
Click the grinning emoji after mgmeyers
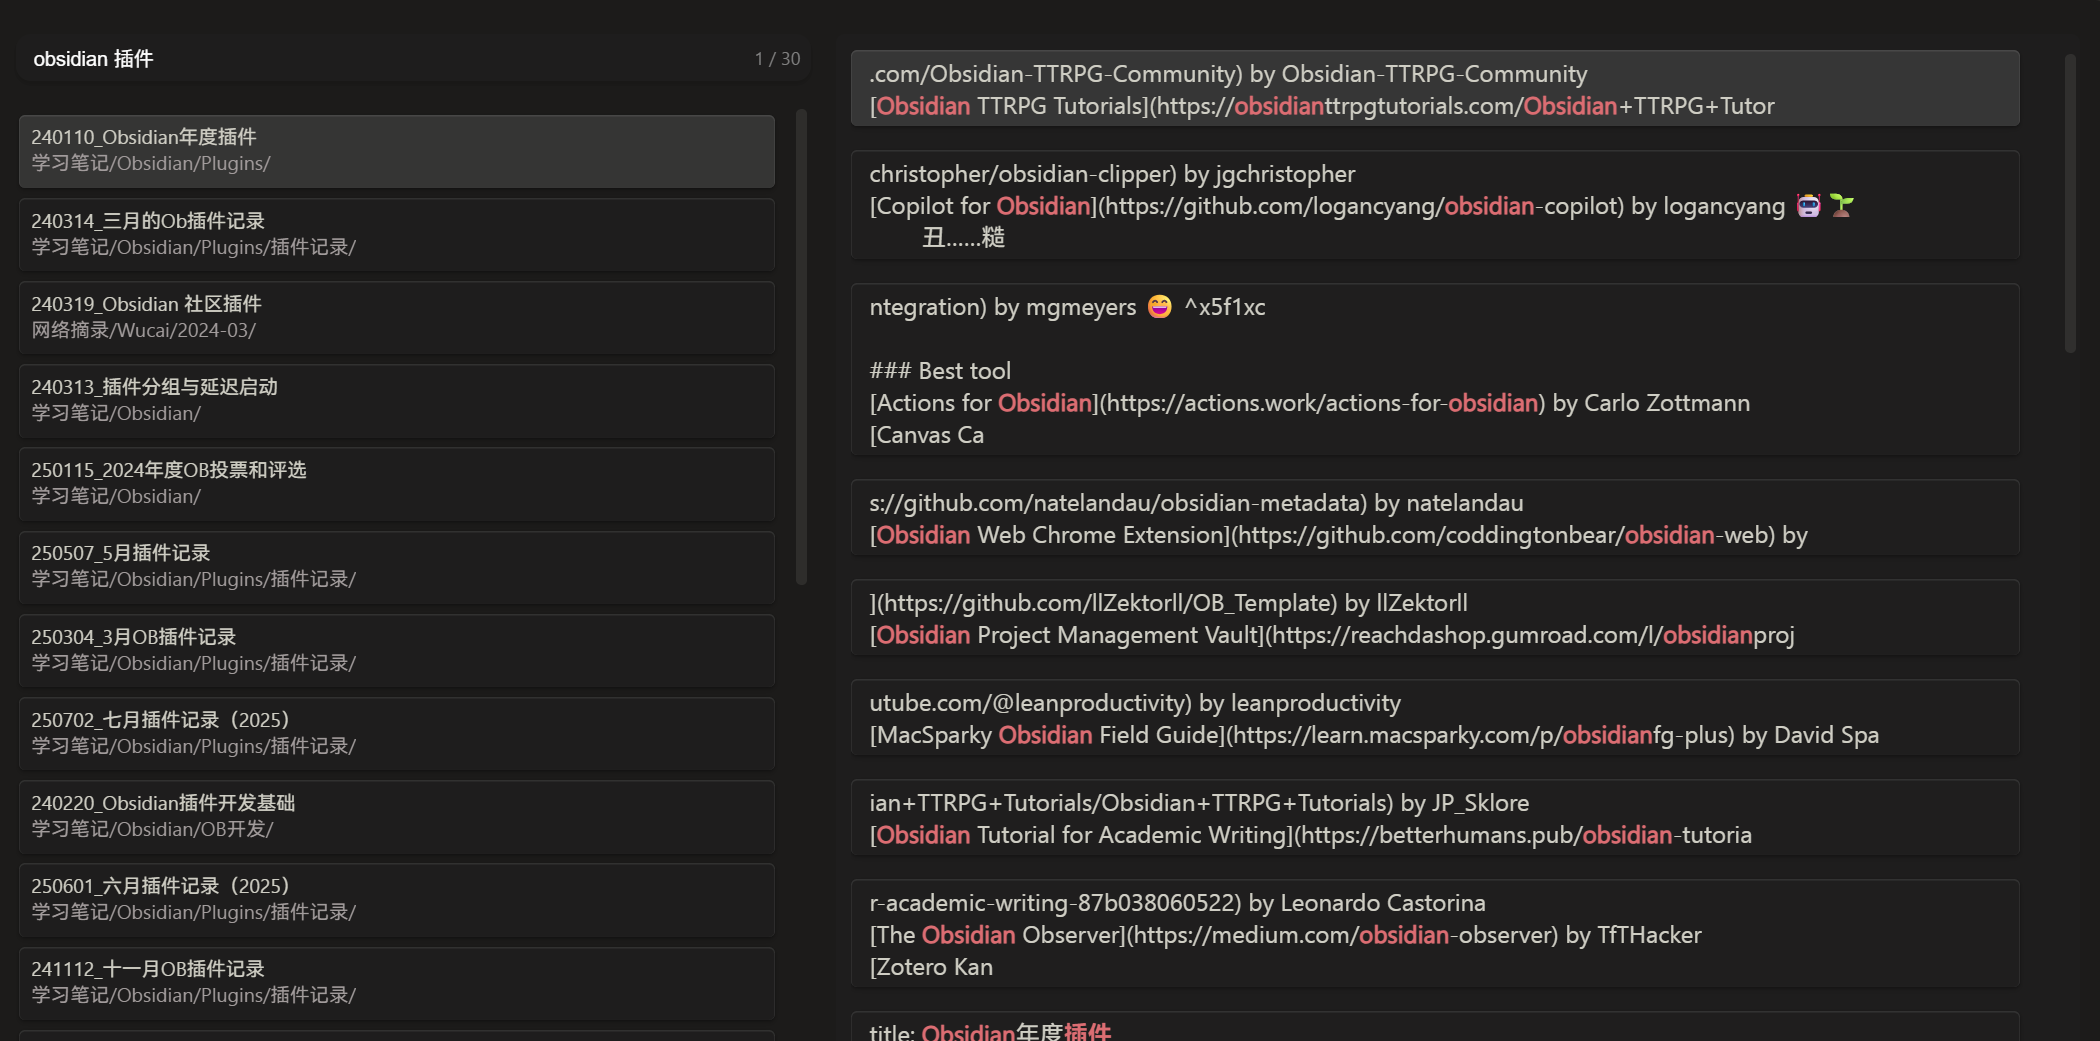pyautogui.click(x=1159, y=307)
